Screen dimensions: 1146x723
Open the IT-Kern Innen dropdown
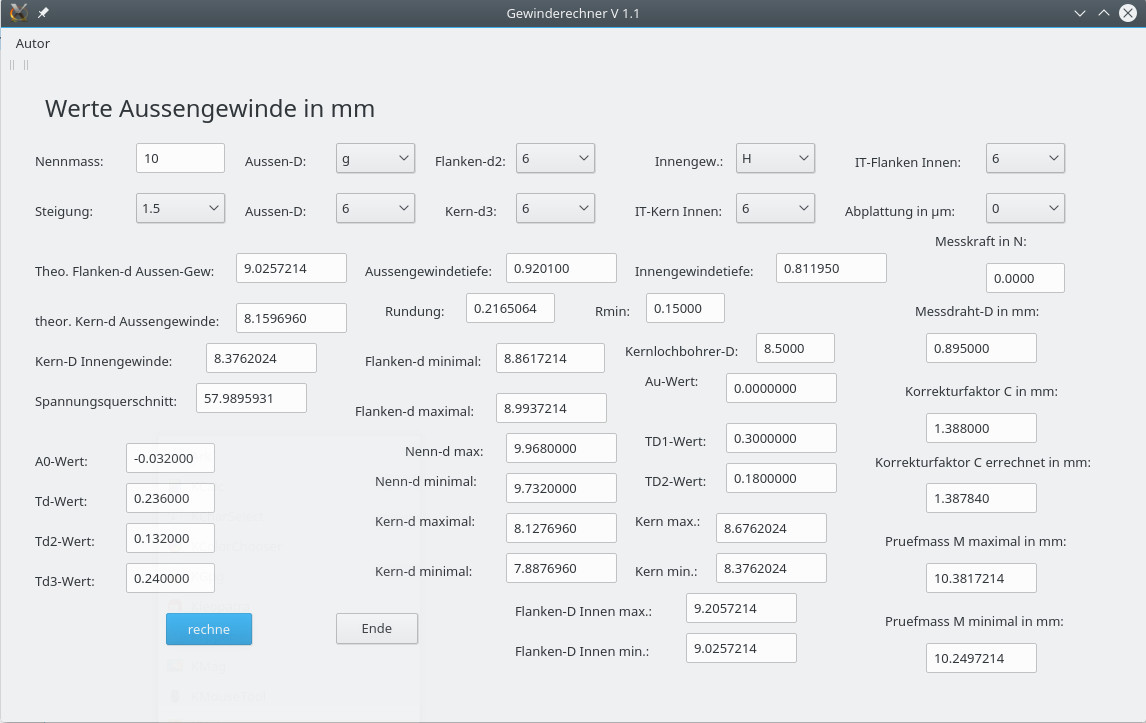click(775, 208)
